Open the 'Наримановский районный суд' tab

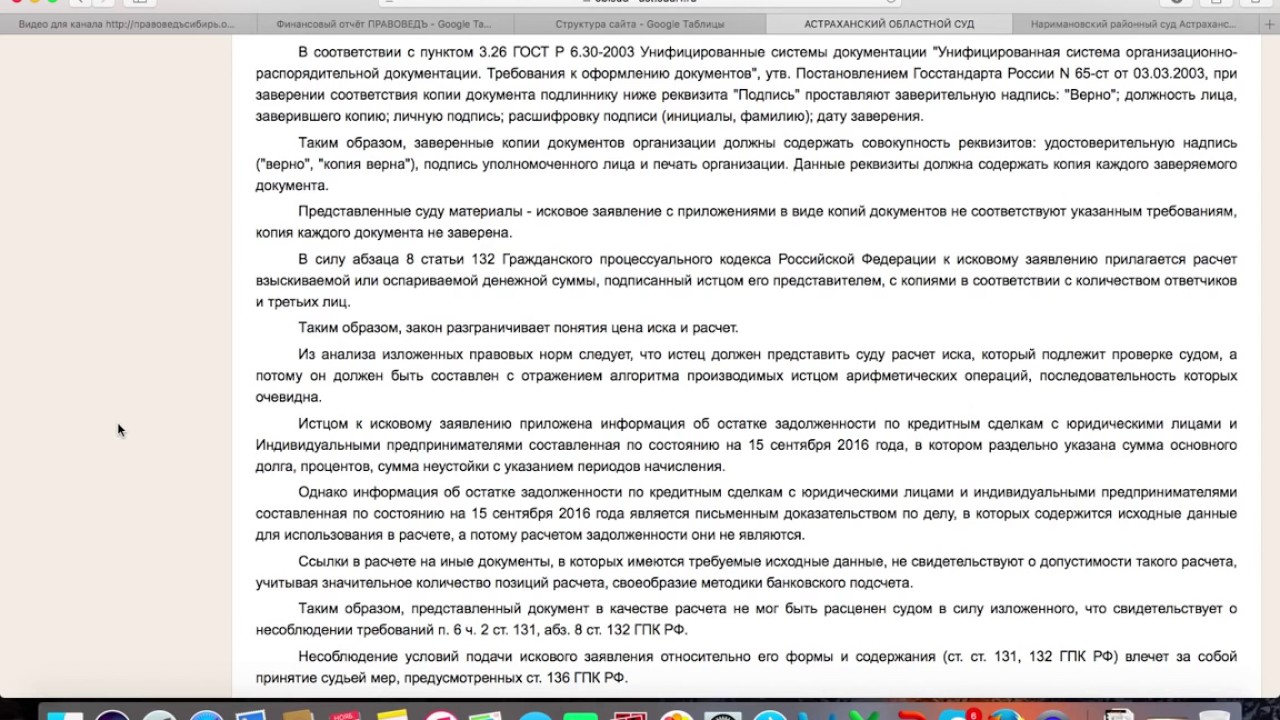click(x=1133, y=24)
